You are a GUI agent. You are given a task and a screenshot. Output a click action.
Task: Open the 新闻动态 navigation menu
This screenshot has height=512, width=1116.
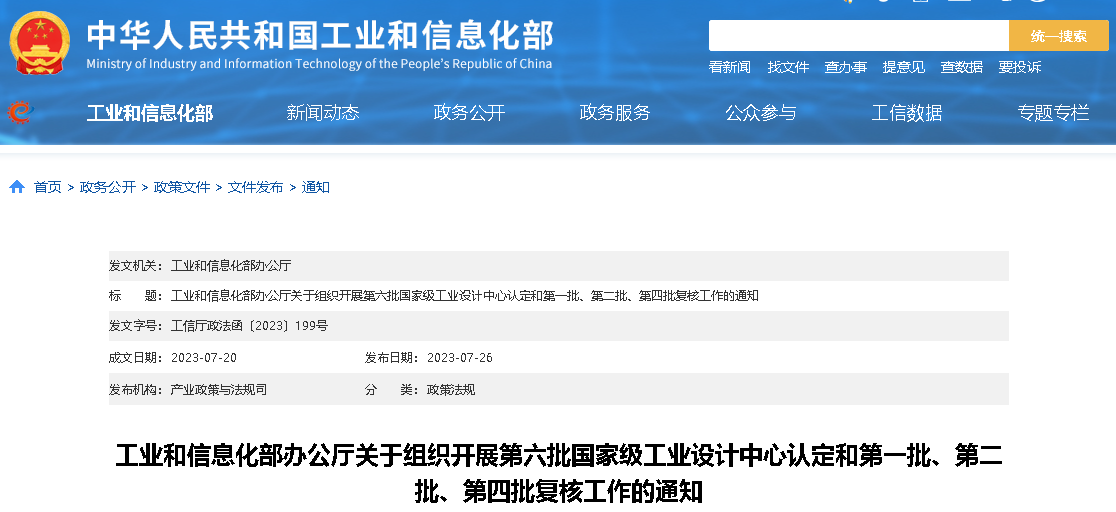click(x=323, y=113)
